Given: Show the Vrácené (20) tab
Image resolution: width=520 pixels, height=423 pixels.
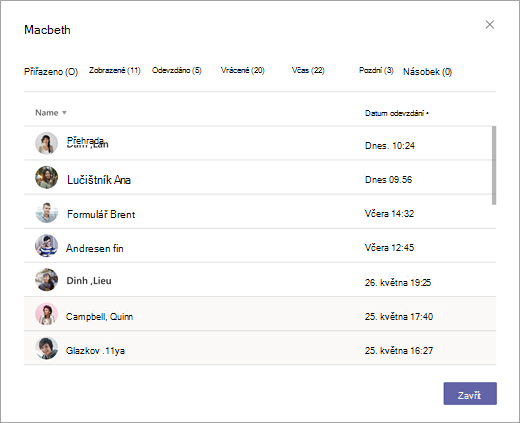Looking at the screenshot, I should (x=243, y=70).
